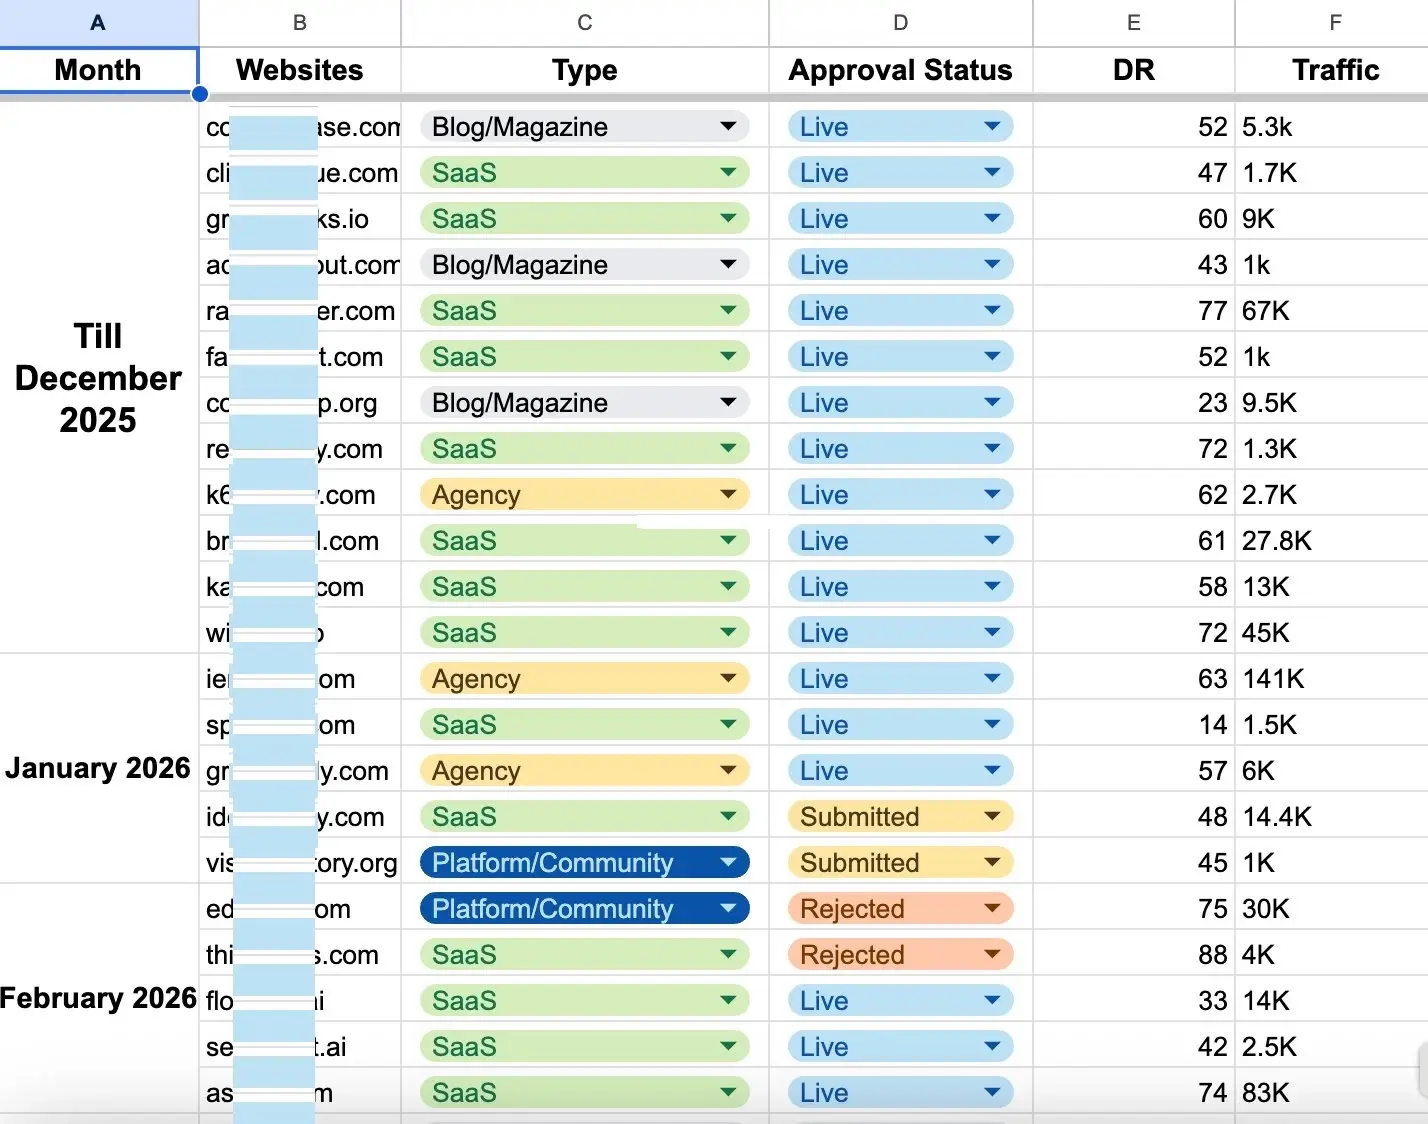Select the January 2026 cell

coord(97,768)
